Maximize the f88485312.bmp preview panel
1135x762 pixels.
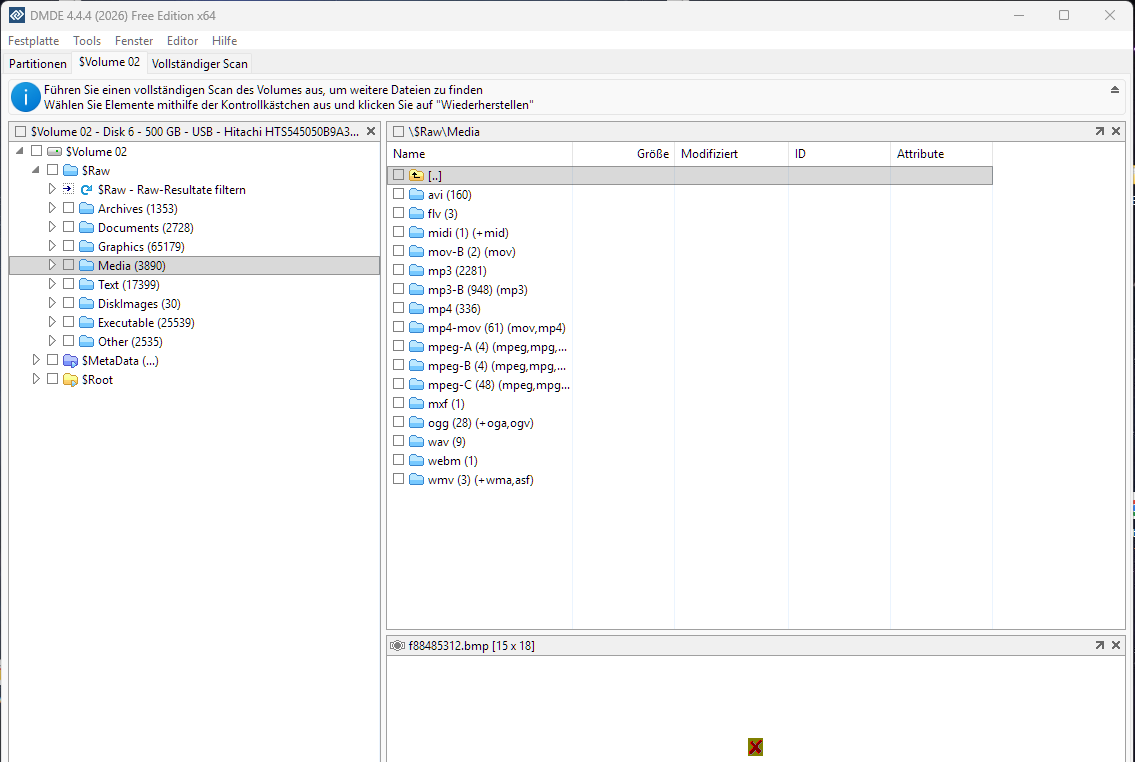1100,645
